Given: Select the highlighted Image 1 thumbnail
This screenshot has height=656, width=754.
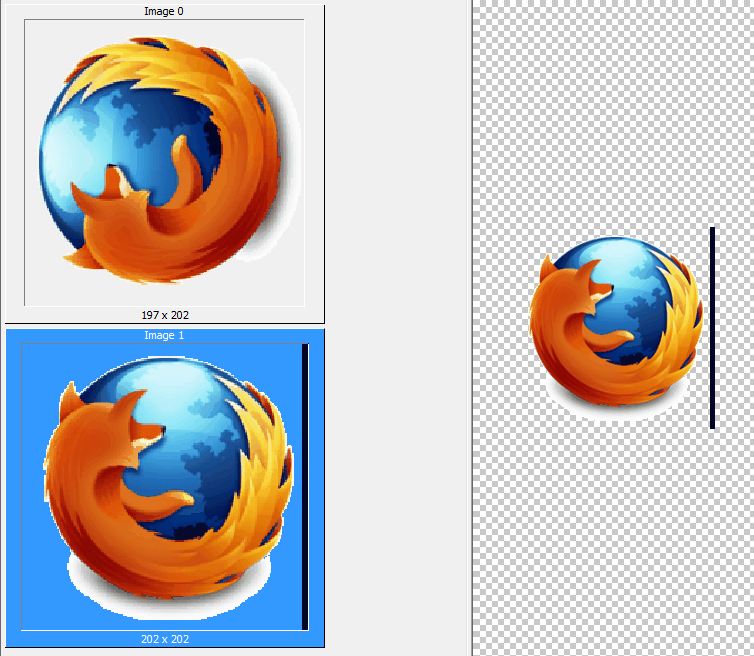Looking at the screenshot, I should click(x=164, y=487).
